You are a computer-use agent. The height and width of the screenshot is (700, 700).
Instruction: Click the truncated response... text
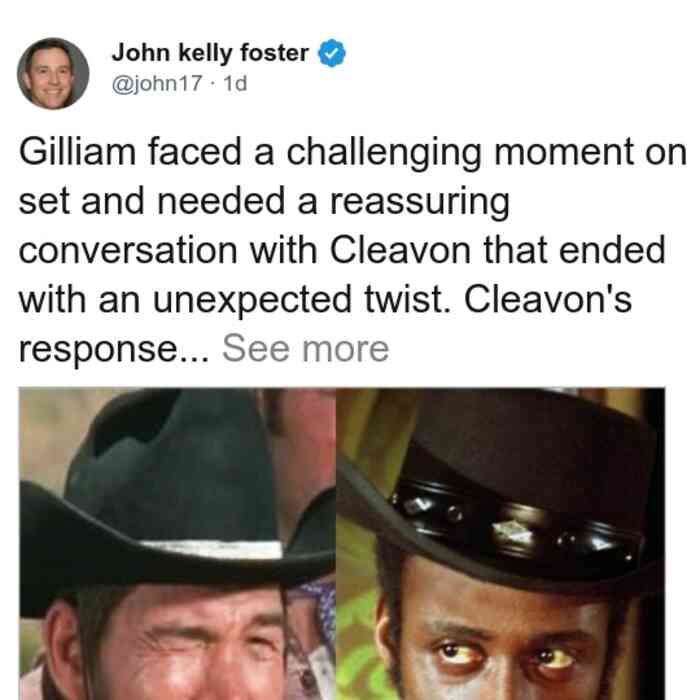coord(114,350)
